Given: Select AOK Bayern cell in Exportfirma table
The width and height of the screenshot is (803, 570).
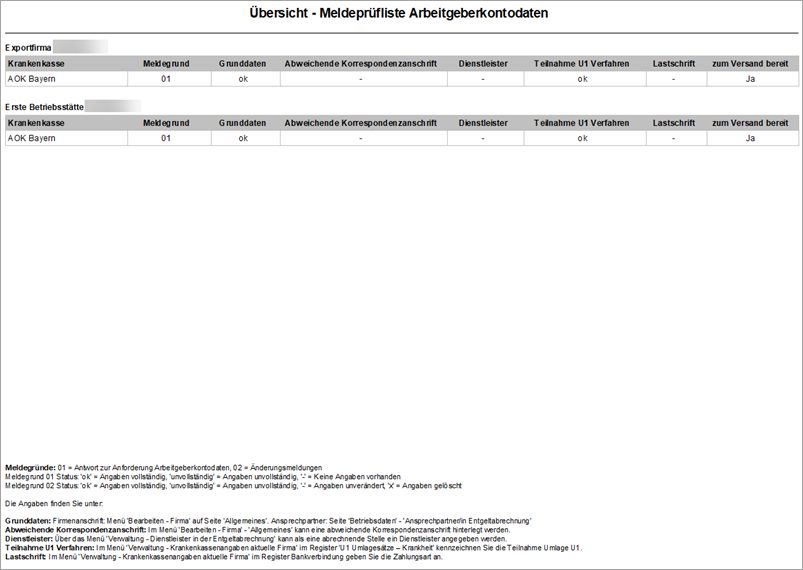Looking at the screenshot, I should pos(31,78).
